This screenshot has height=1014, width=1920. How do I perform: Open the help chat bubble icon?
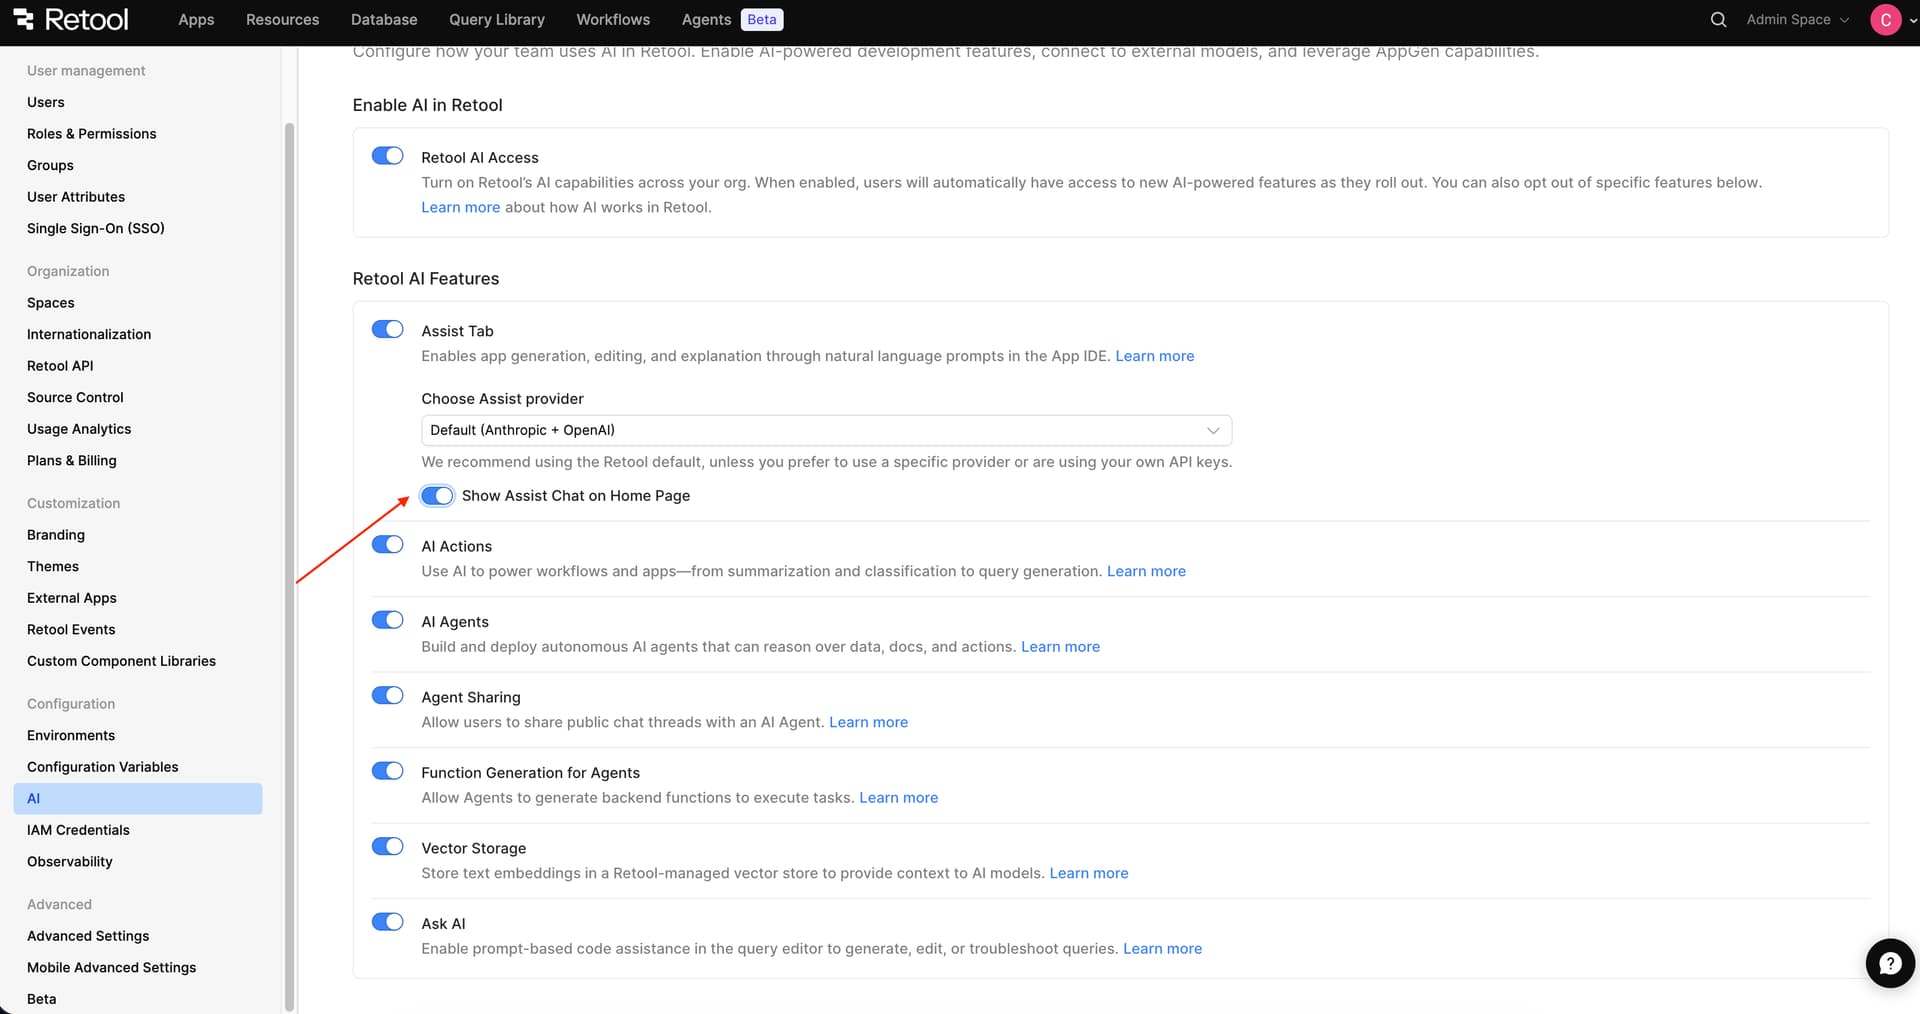point(1889,963)
